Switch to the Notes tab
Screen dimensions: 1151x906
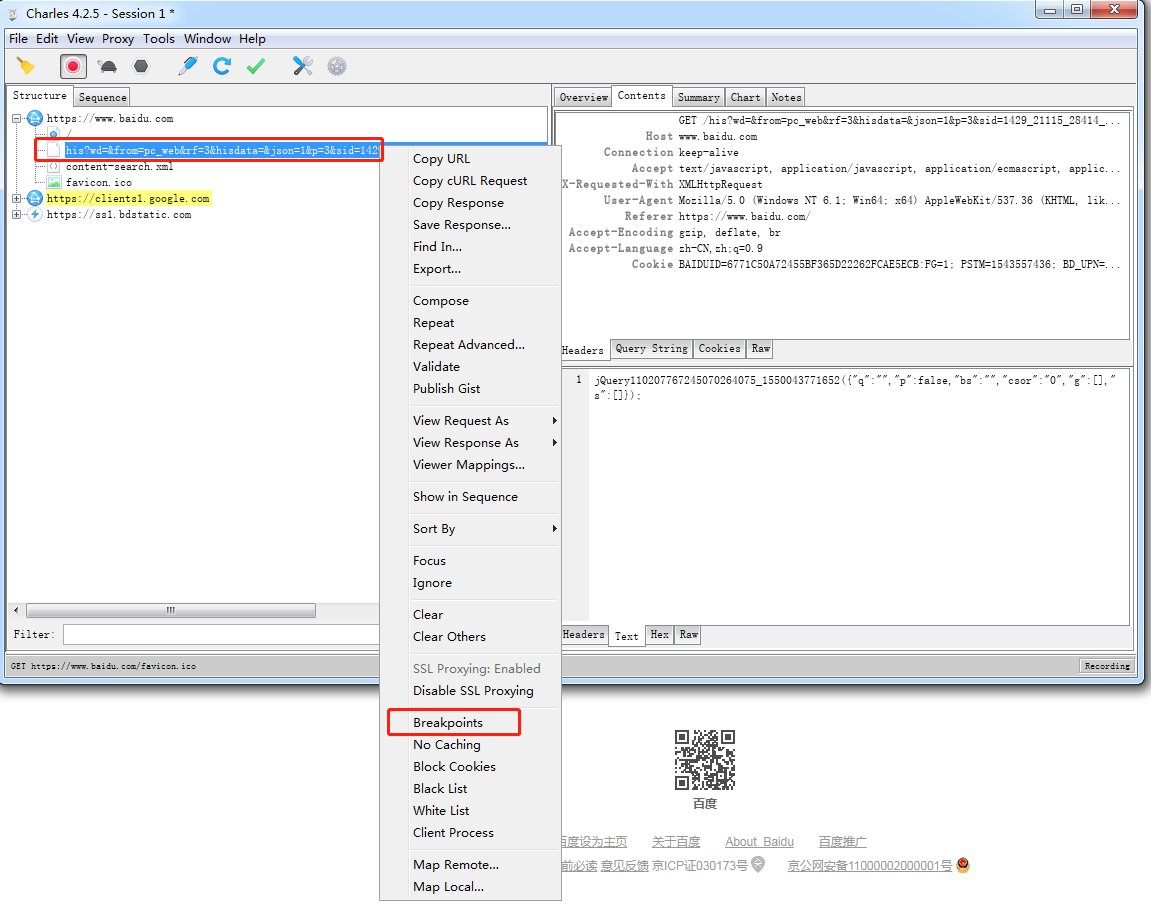[785, 97]
